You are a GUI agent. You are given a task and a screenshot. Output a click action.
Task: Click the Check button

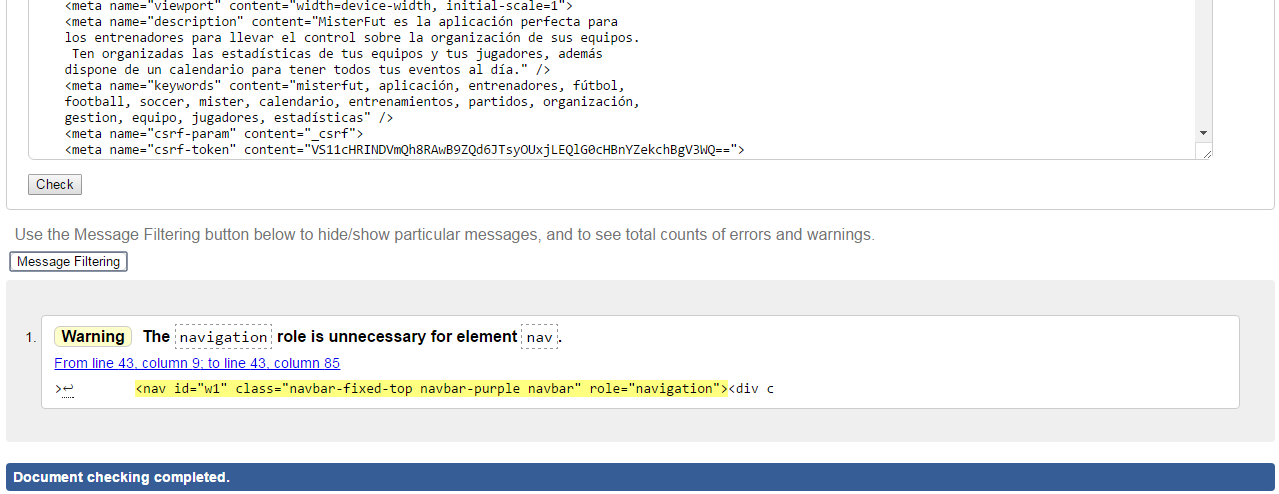[x=55, y=185]
